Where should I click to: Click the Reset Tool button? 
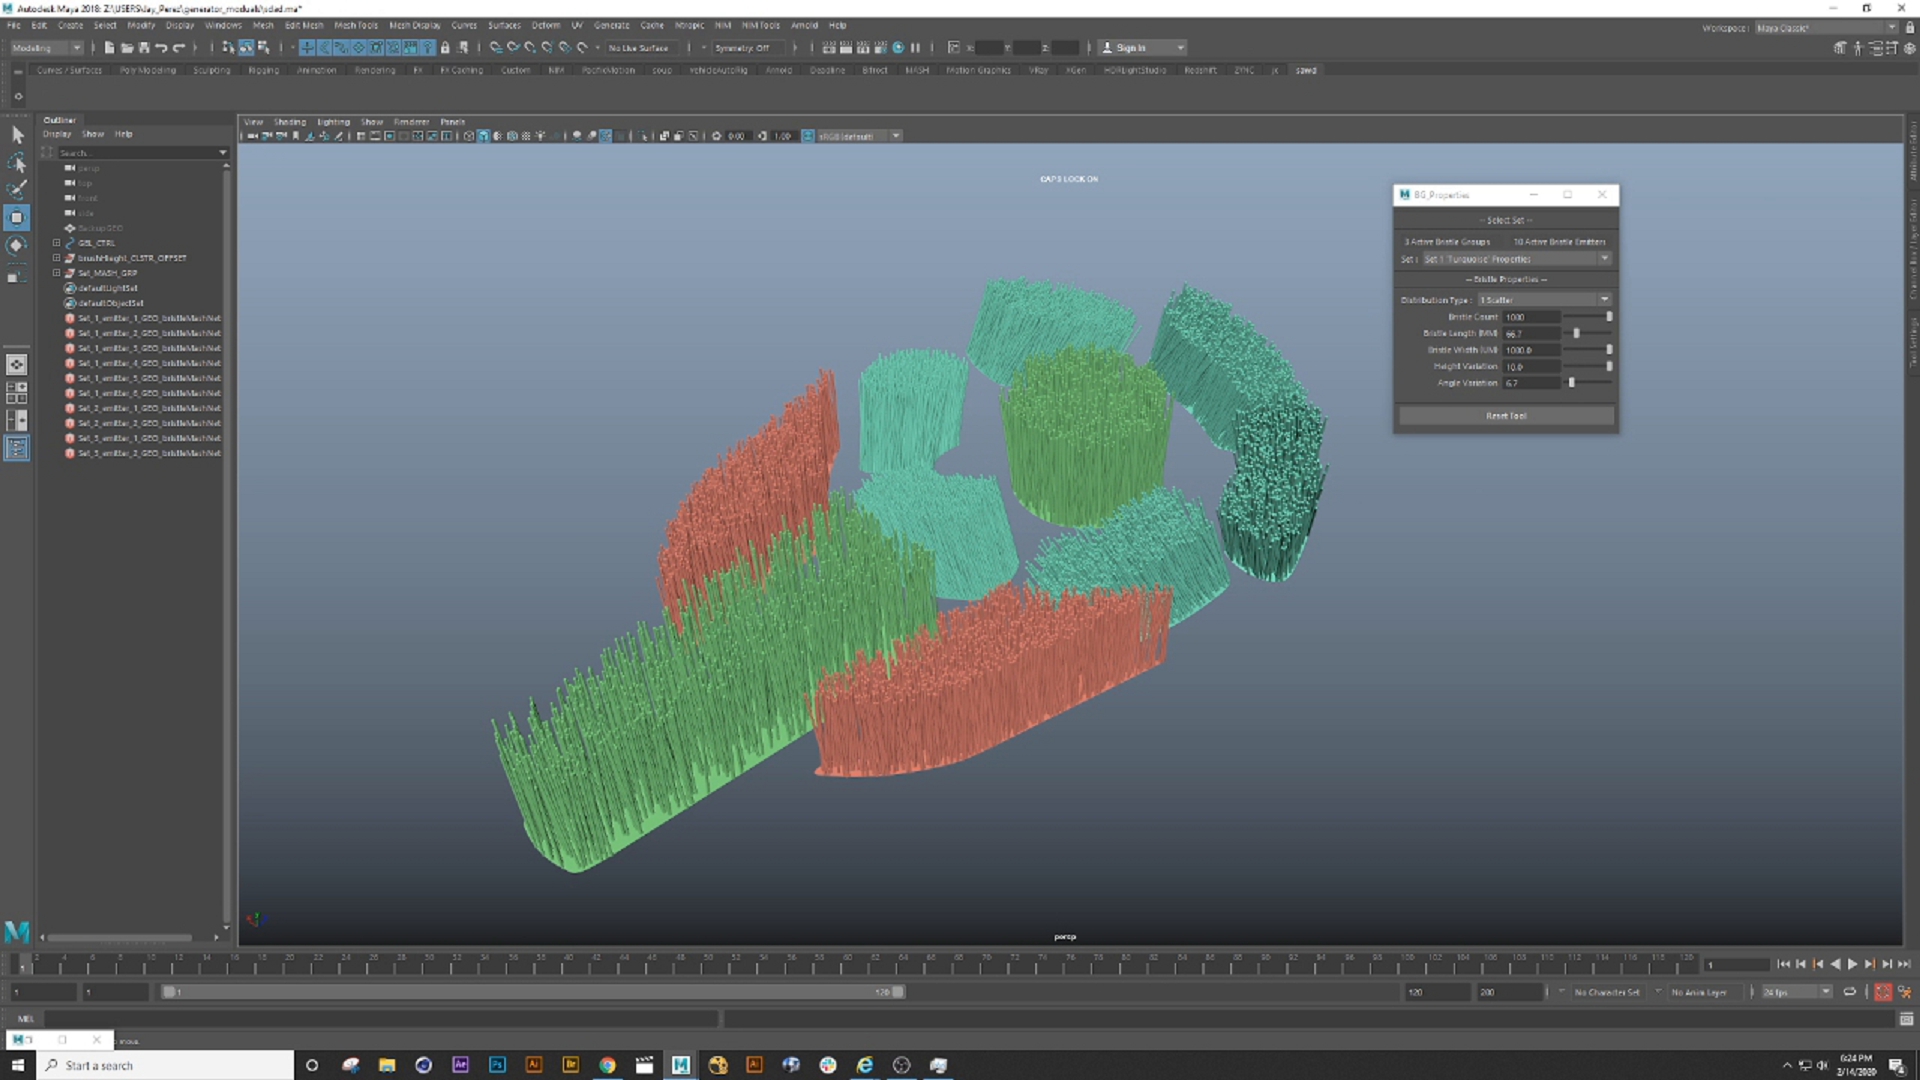tap(1505, 416)
